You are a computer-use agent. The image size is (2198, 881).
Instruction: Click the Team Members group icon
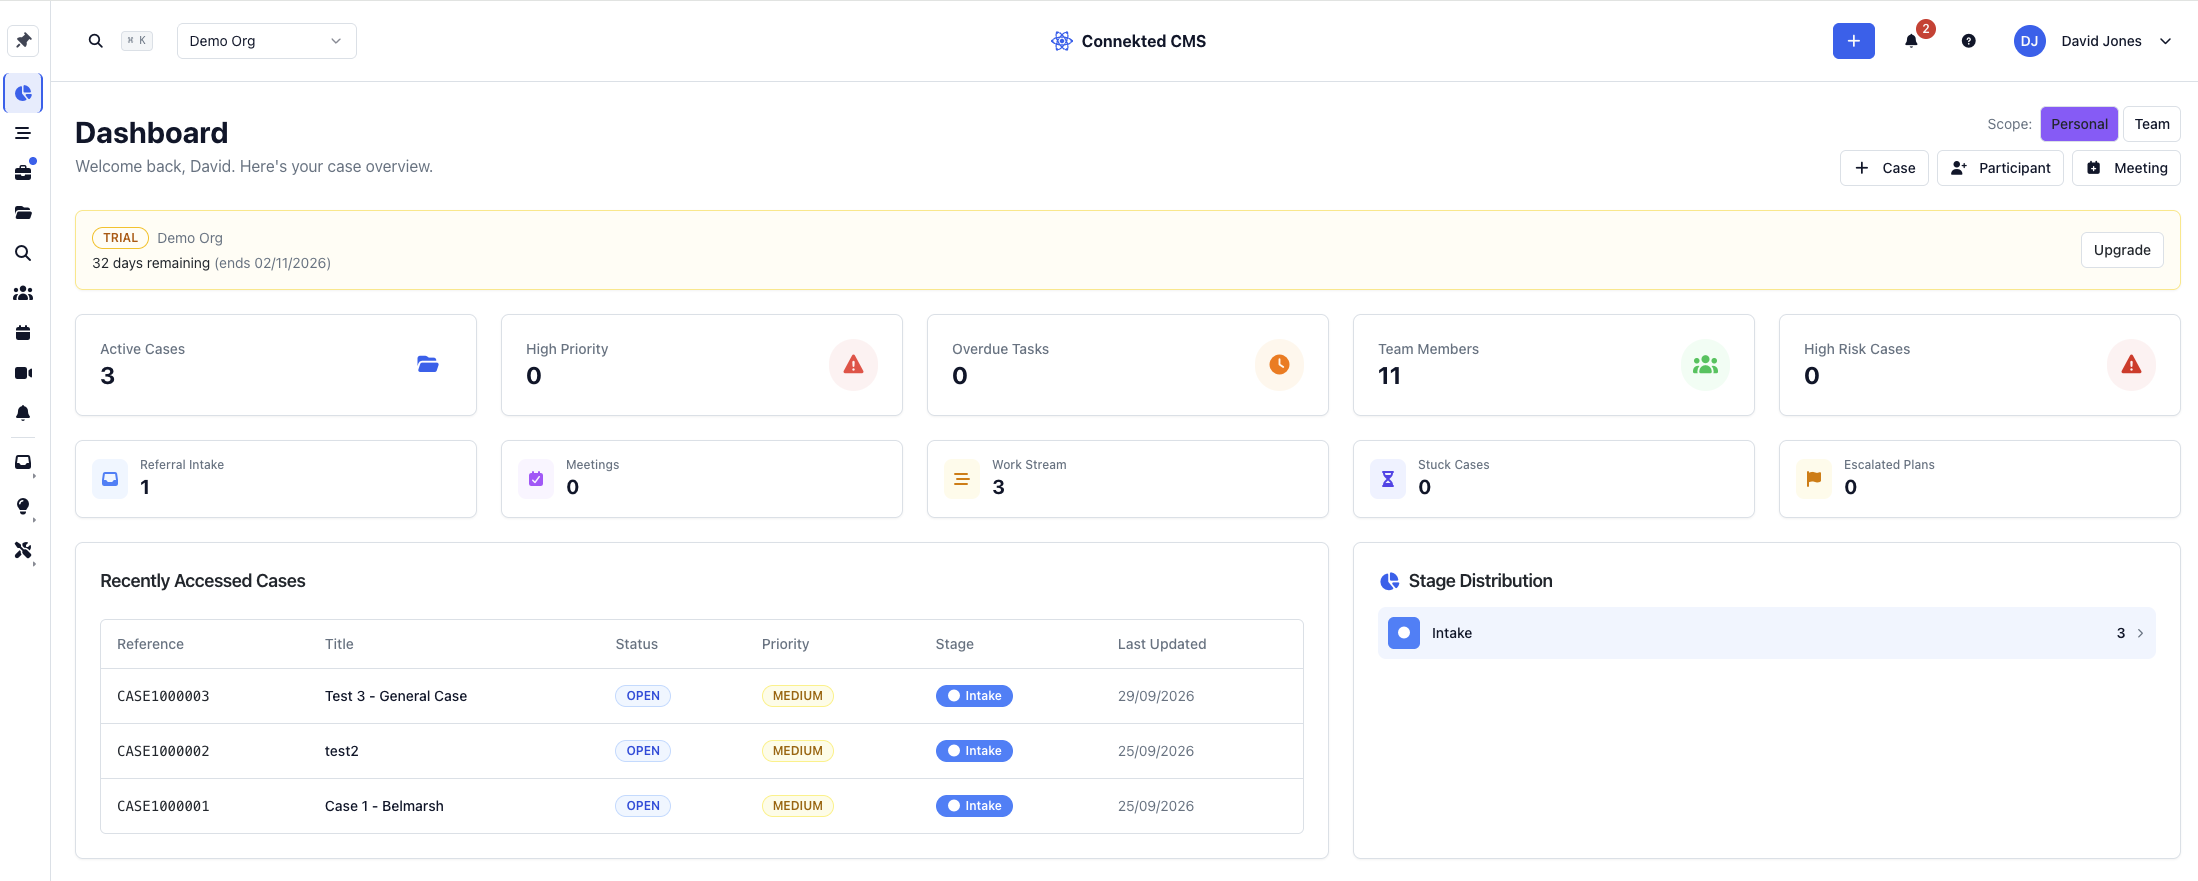tap(1705, 365)
